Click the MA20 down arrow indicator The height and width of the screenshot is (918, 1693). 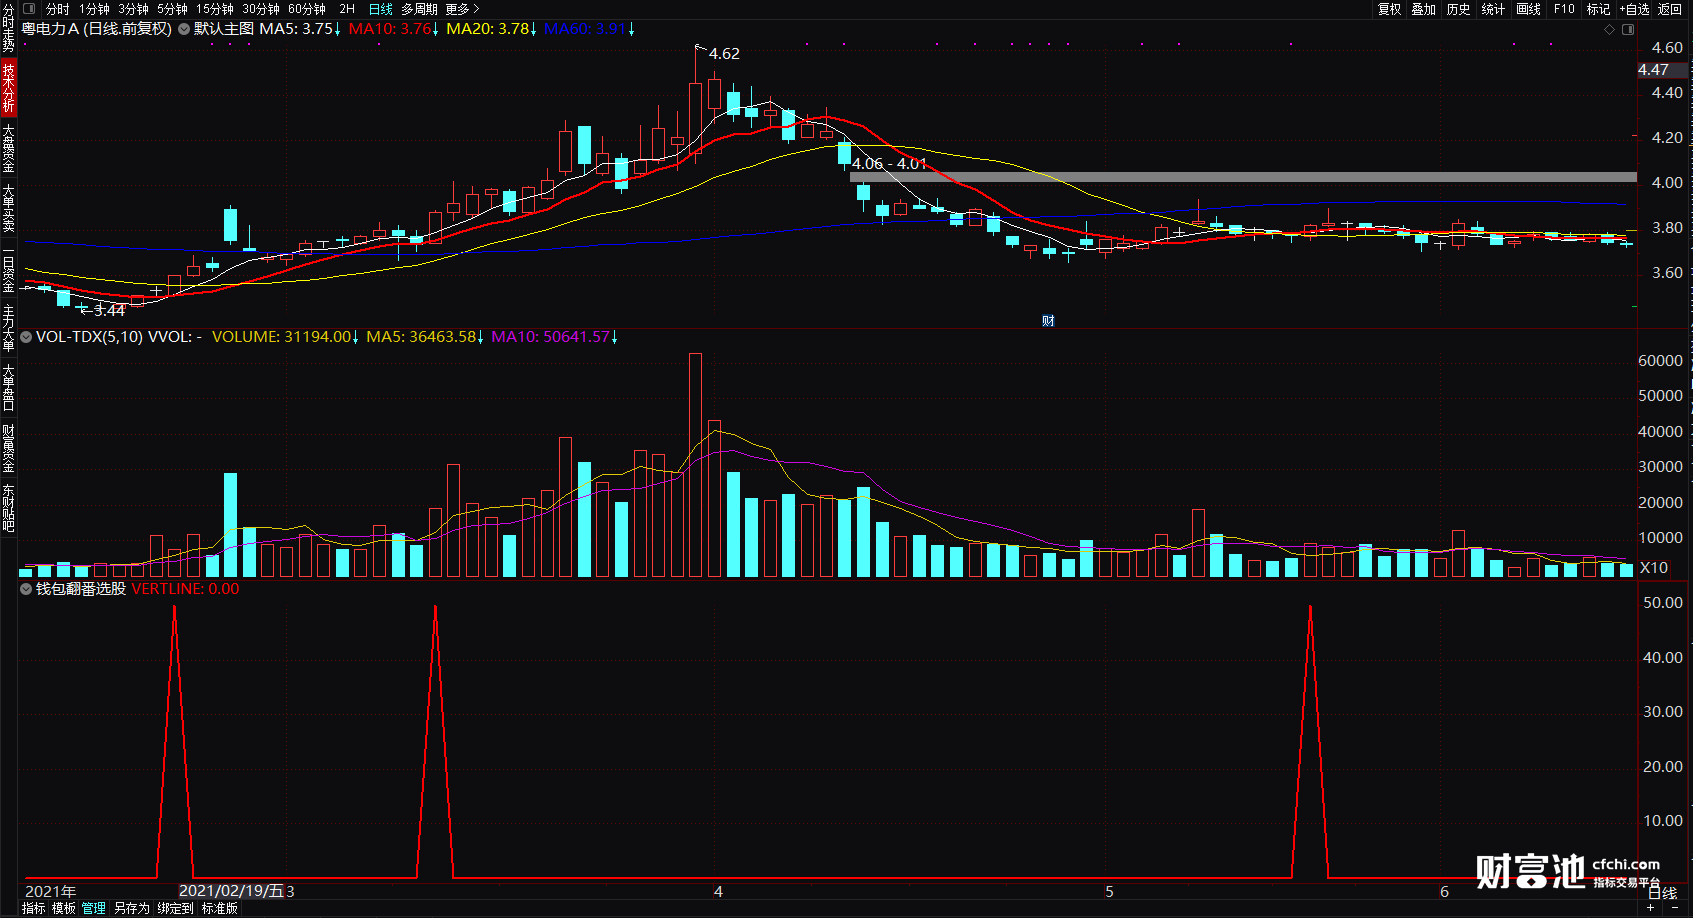534,29
